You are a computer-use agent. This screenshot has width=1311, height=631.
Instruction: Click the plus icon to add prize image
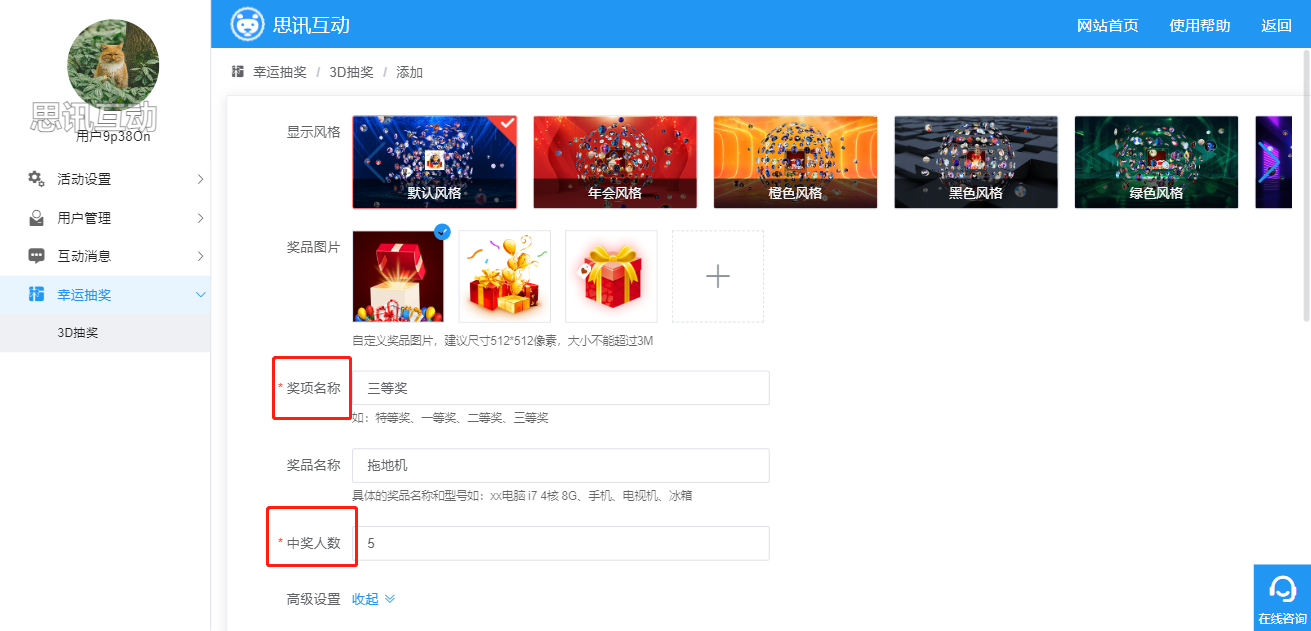point(718,277)
